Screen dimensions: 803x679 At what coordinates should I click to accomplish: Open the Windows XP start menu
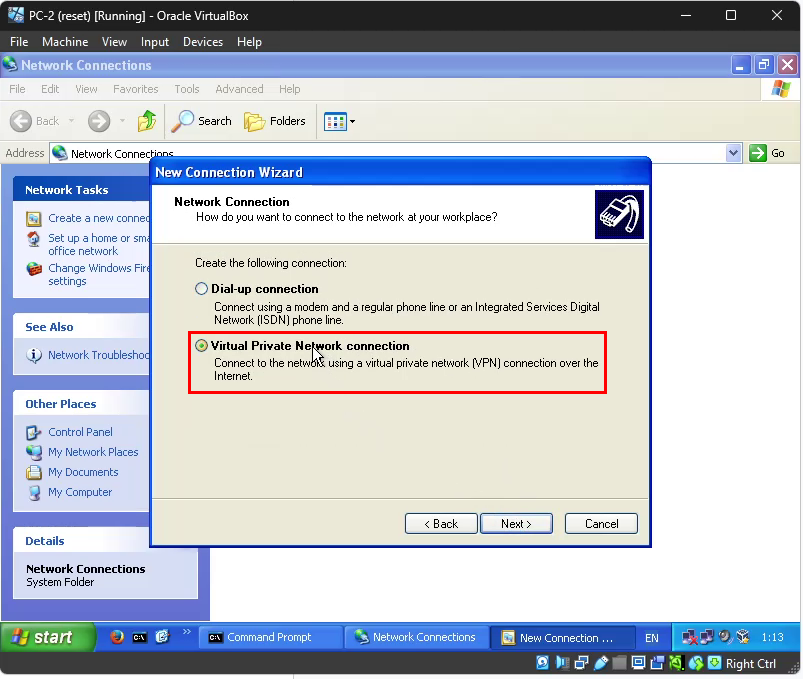coord(48,637)
